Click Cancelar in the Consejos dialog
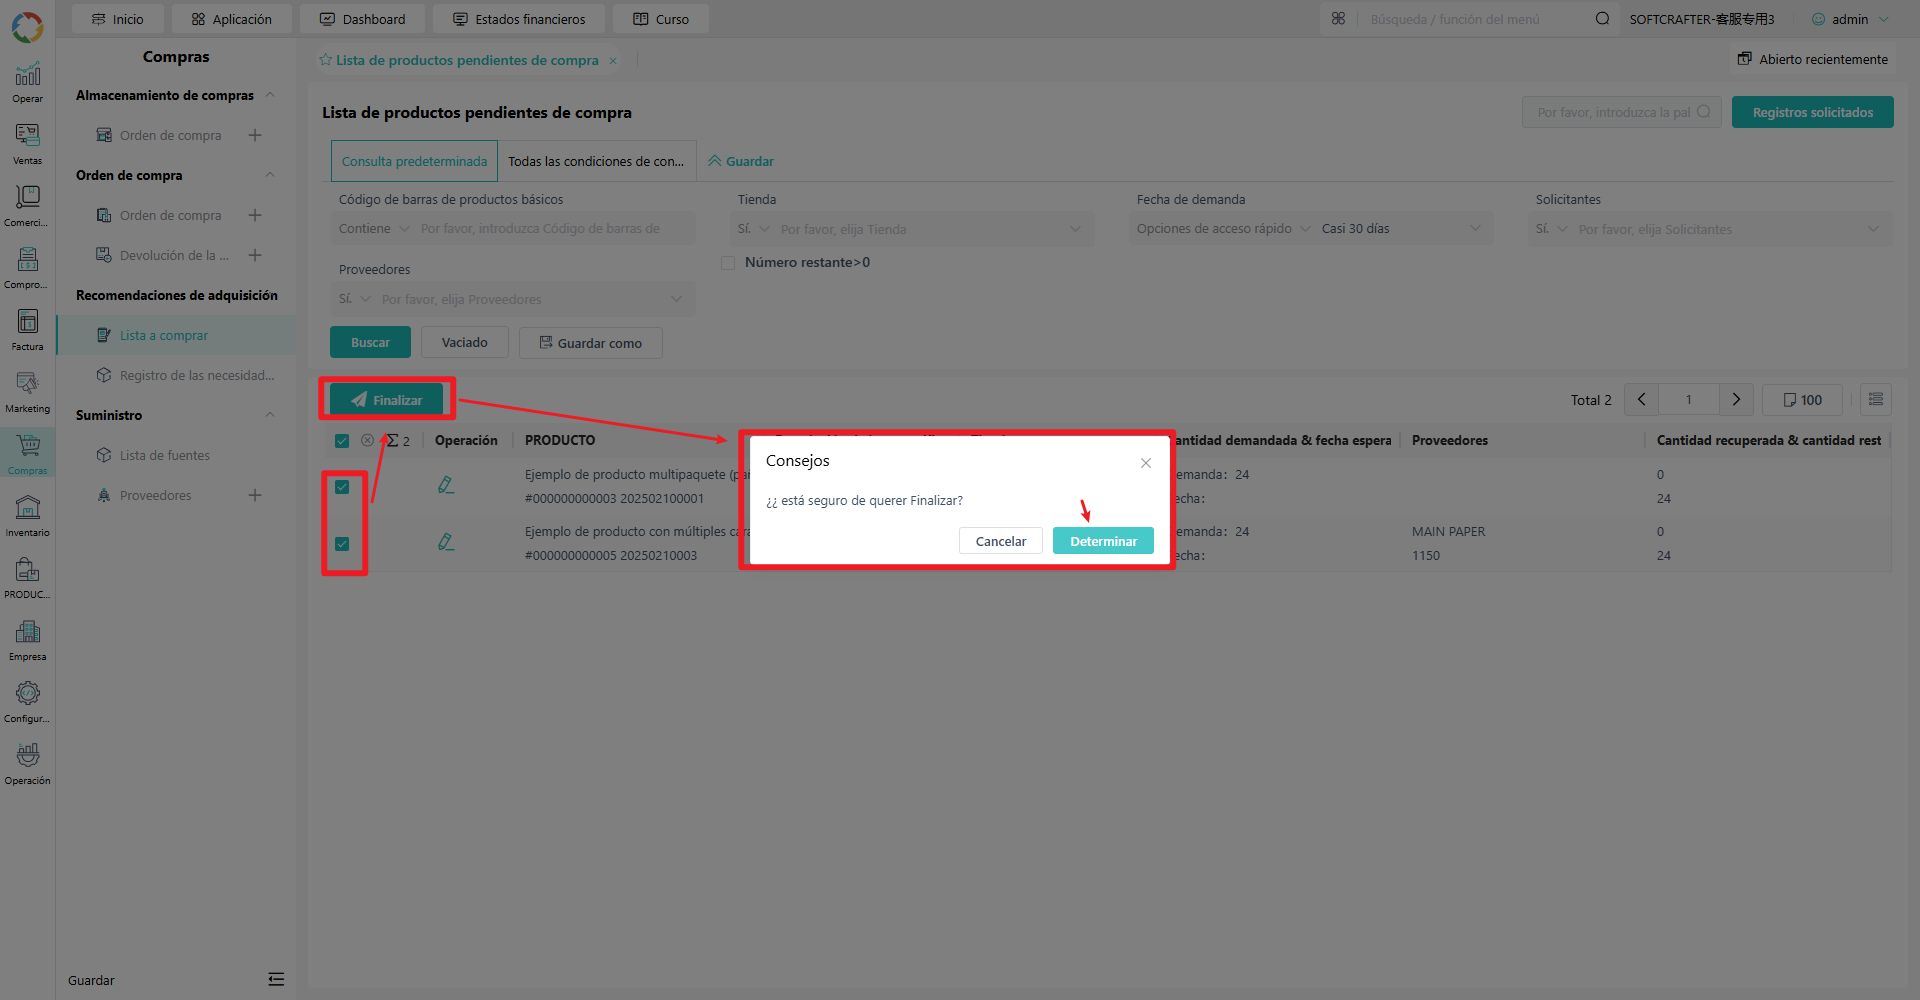Viewport: 1920px width, 1000px height. (x=1001, y=541)
